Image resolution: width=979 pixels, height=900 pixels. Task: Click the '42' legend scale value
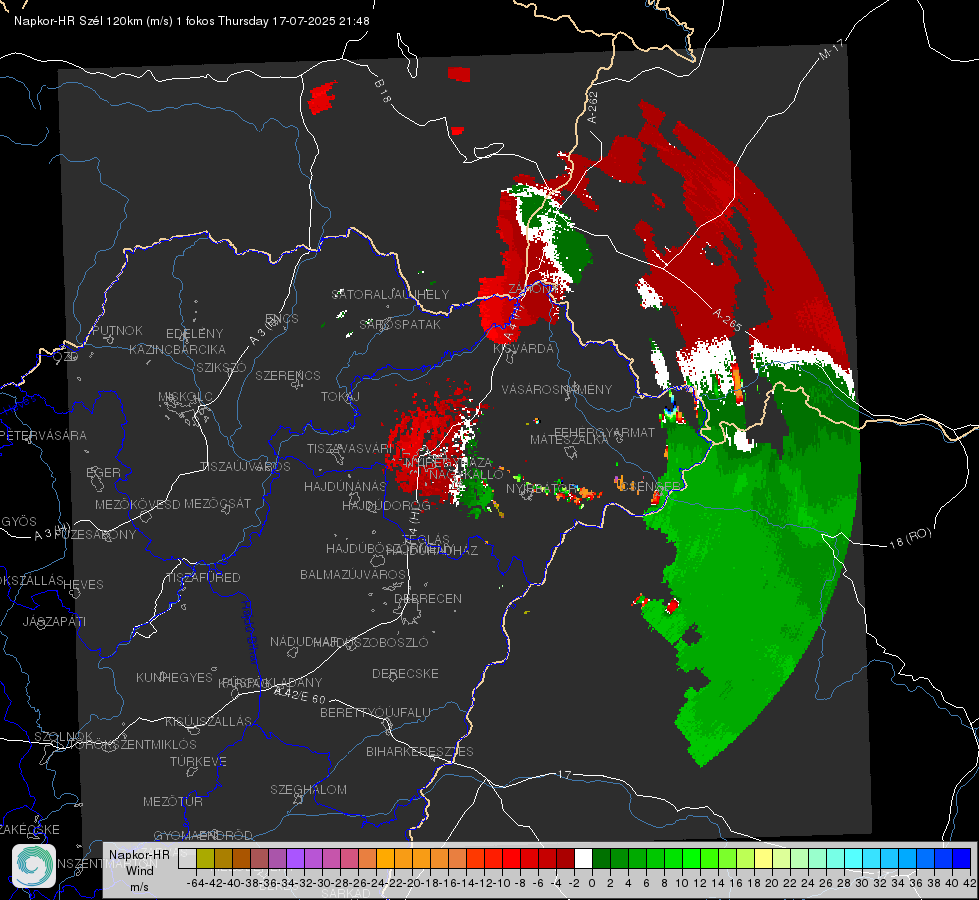click(x=969, y=883)
